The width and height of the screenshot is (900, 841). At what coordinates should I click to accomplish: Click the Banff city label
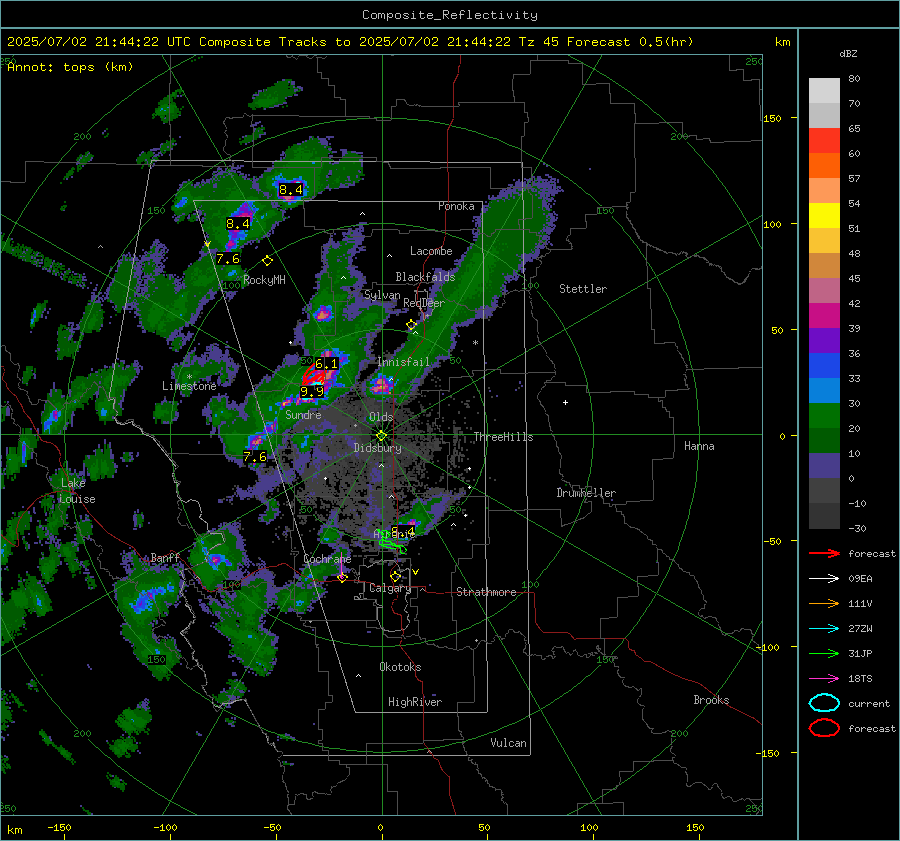point(165,558)
